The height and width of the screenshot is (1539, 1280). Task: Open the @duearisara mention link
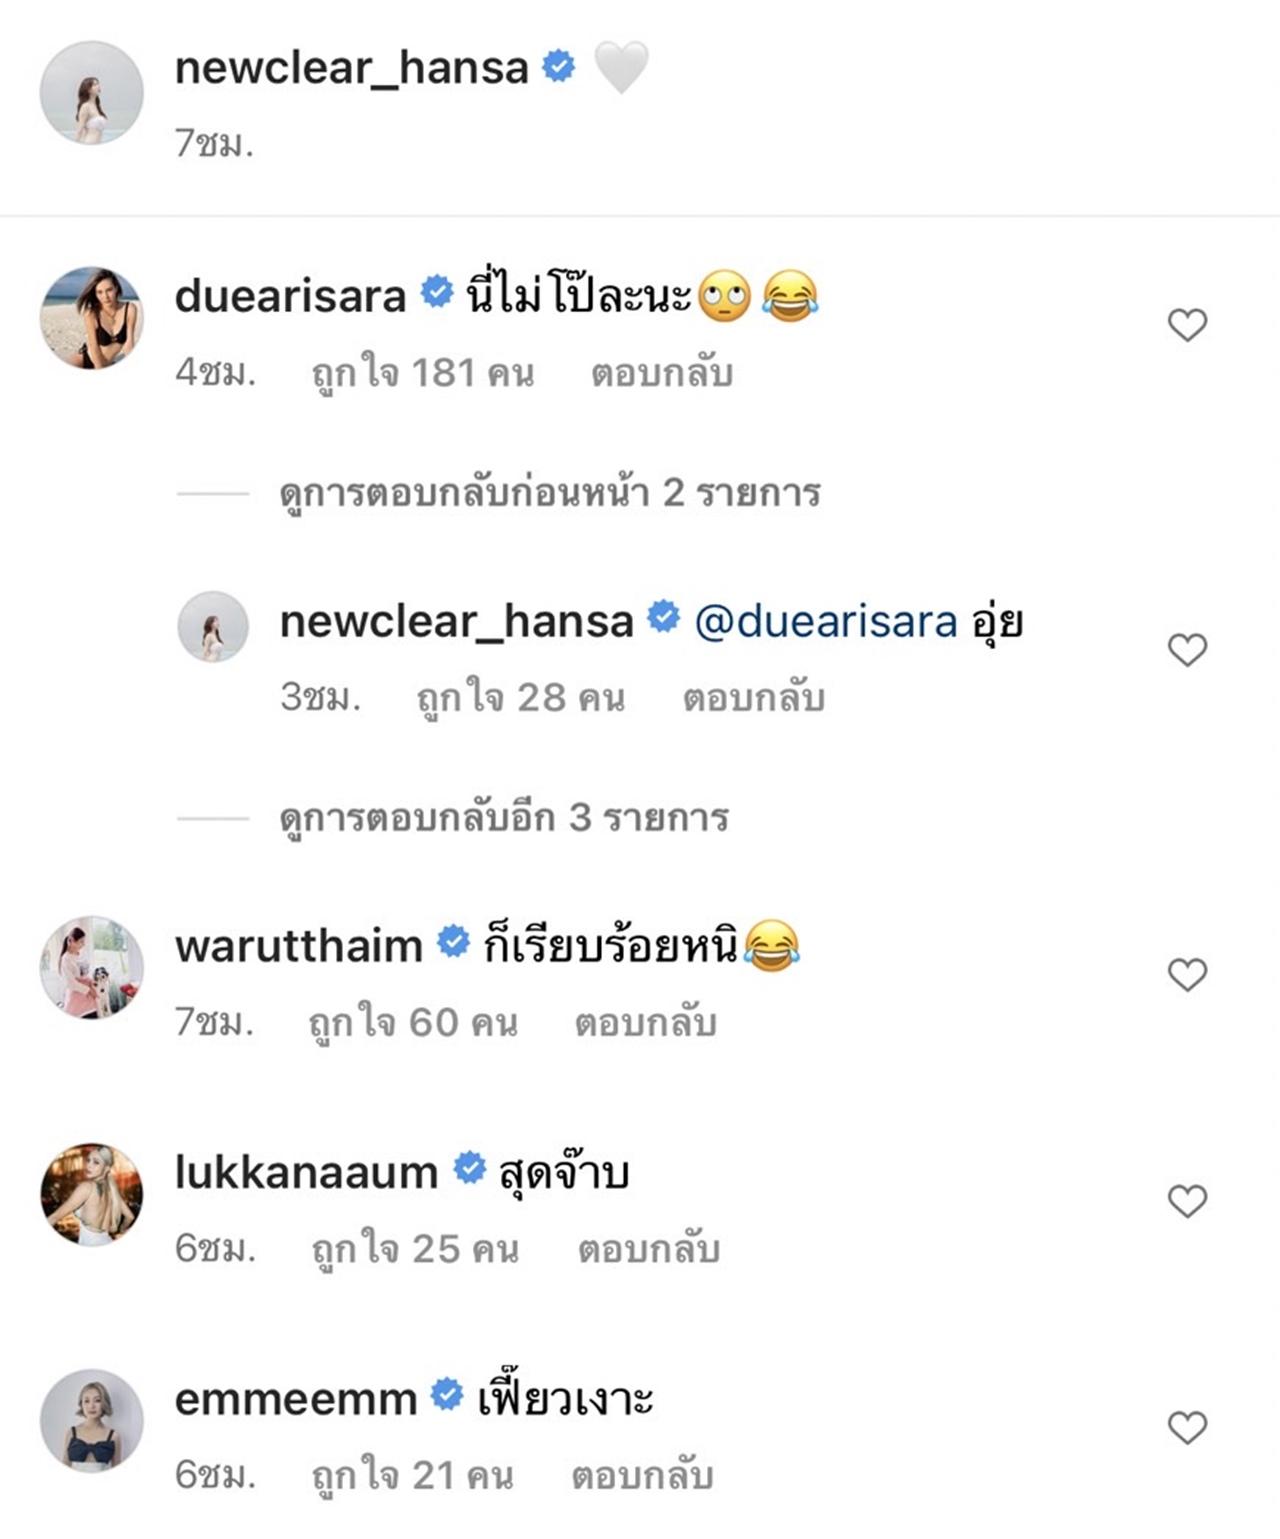[825, 622]
